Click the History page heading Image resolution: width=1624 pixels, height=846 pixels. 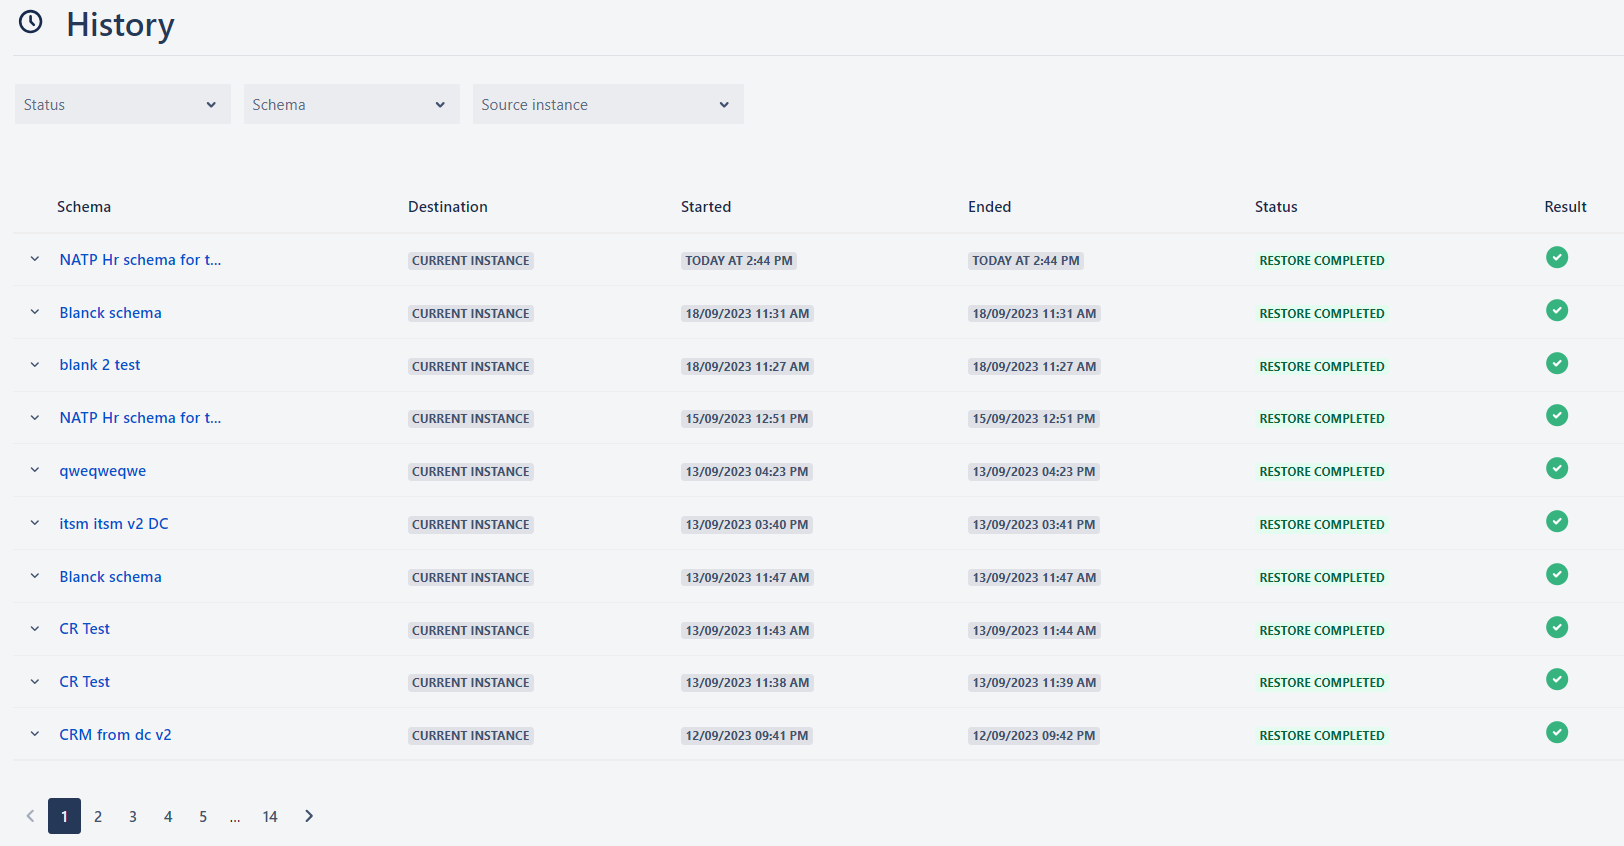click(x=120, y=24)
